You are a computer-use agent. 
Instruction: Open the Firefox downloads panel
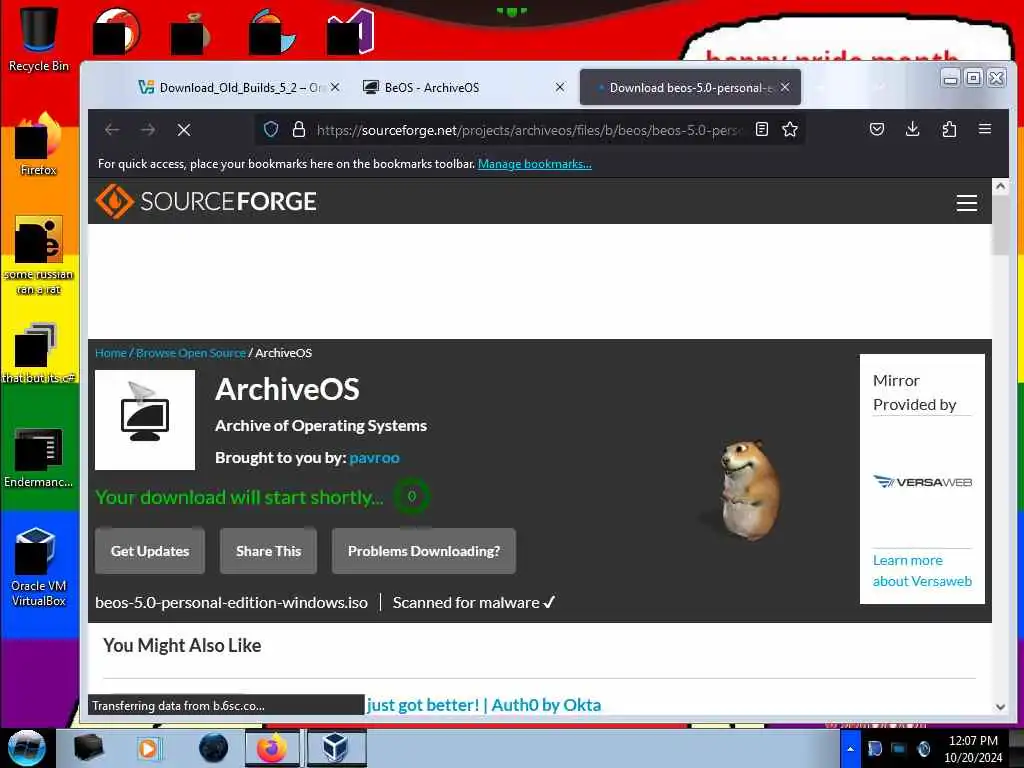click(913, 129)
